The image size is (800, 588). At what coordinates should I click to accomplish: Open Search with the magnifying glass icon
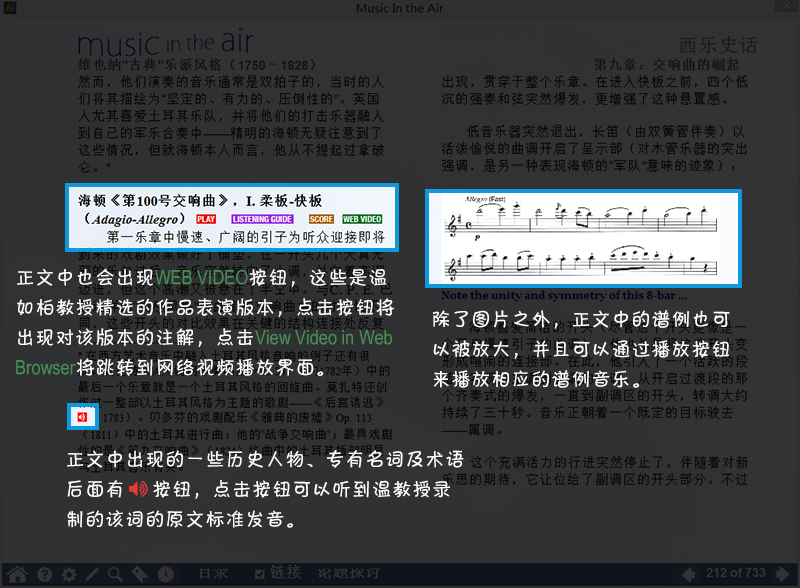pyautogui.click(x=115, y=575)
